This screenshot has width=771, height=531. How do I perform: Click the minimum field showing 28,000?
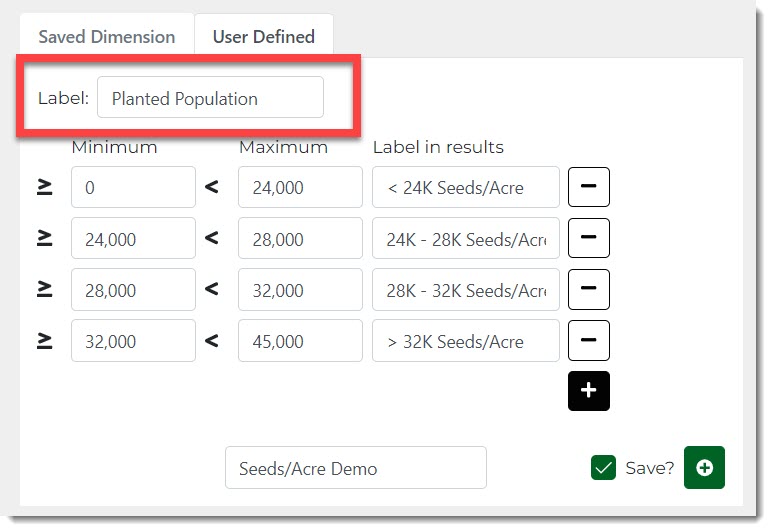pyautogui.click(x=133, y=289)
